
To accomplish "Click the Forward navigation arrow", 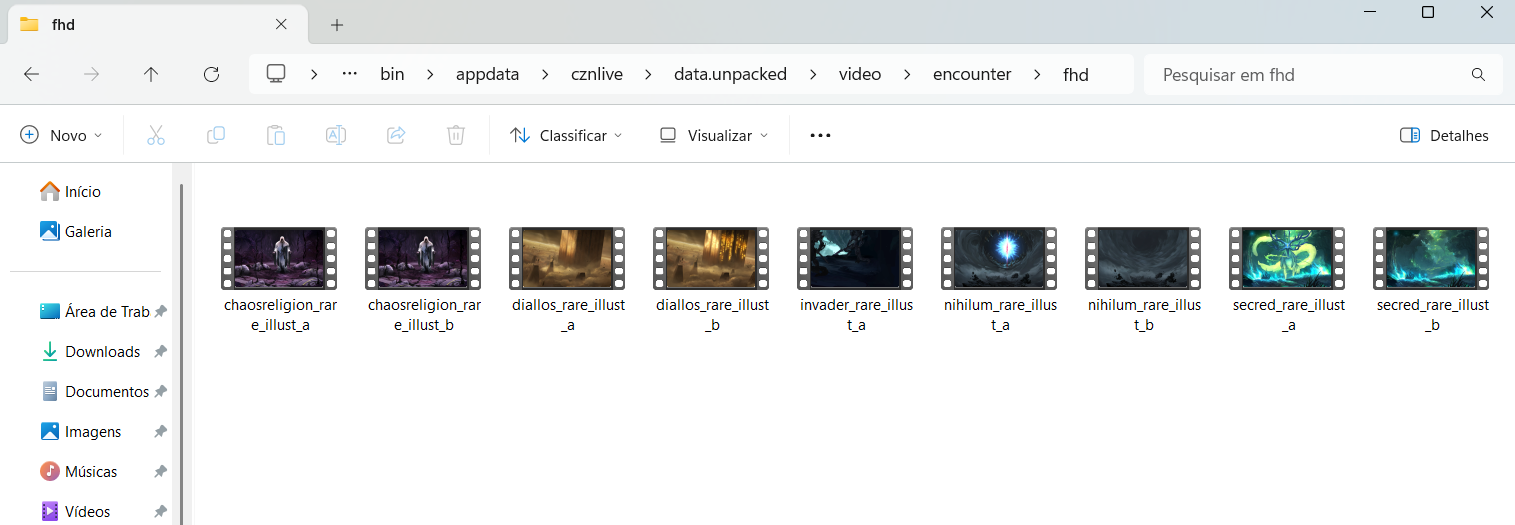I will (91, 74).
